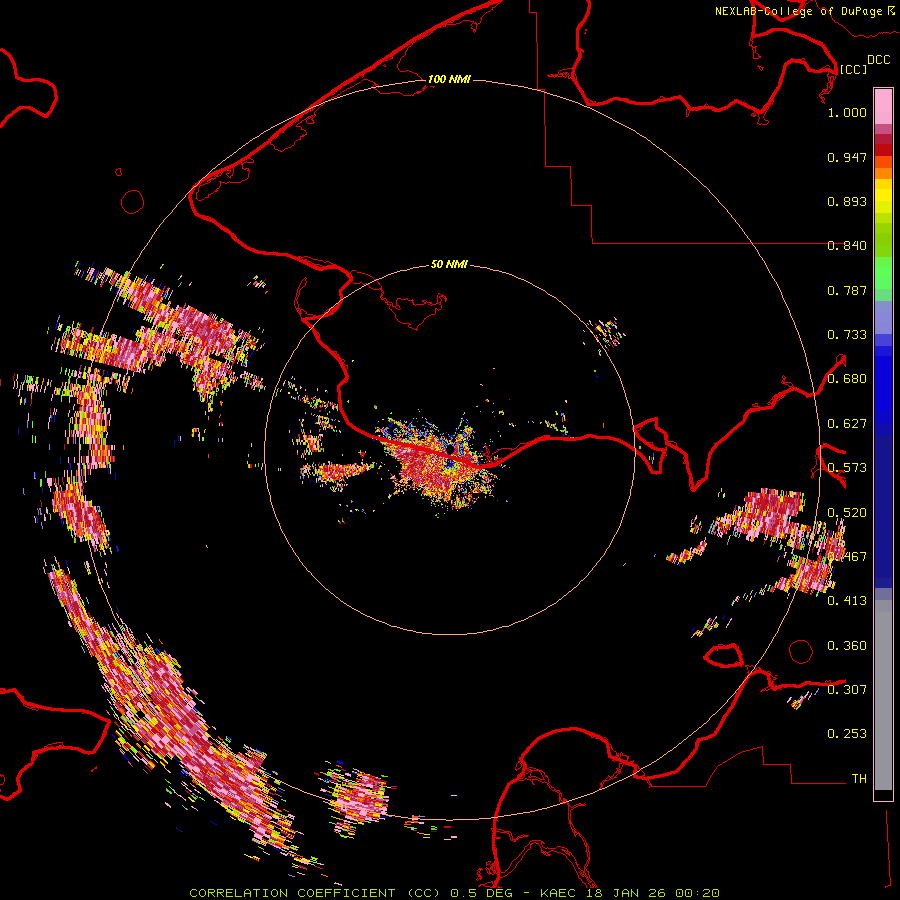This screenshot has width=900, height=900.
Task: Click the [CC] unit label
Action: coord(853,69)
